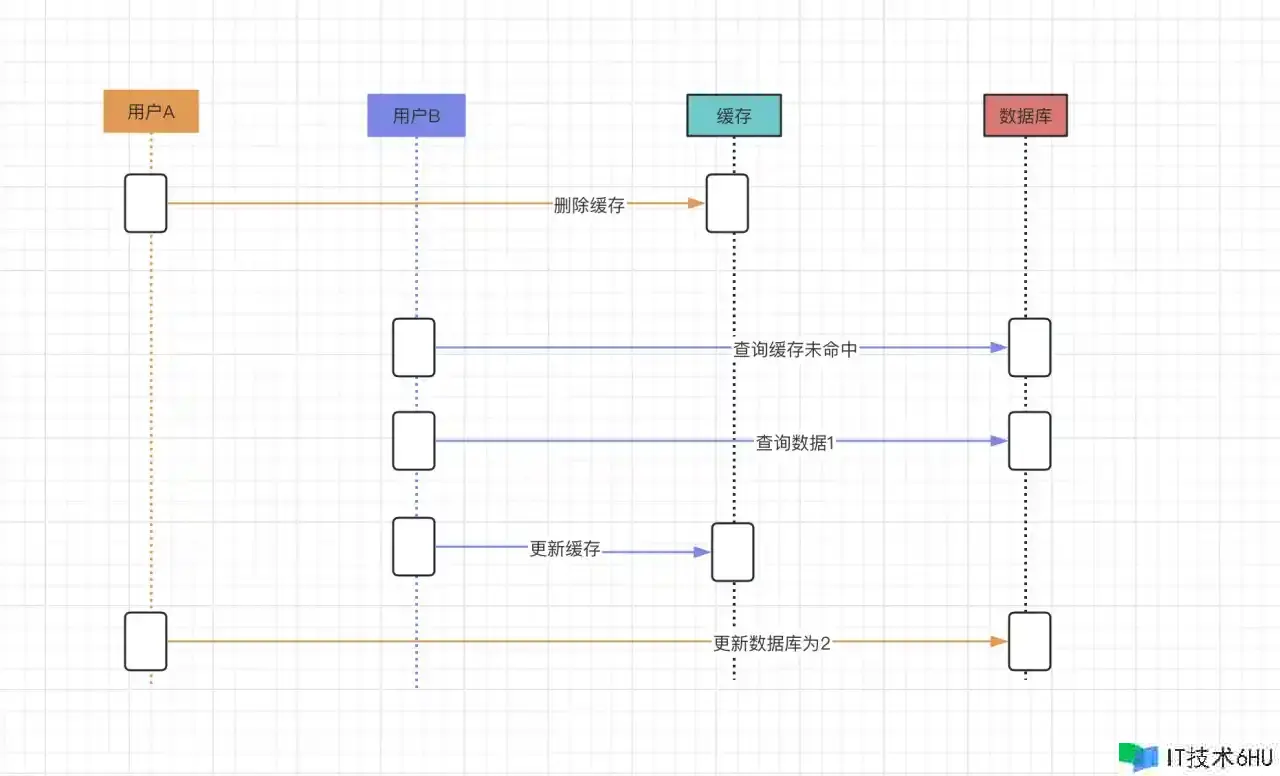Select the orange 用户A lifeline header
The height and width of the screenshot is (776, 1280).
(151, 111)
